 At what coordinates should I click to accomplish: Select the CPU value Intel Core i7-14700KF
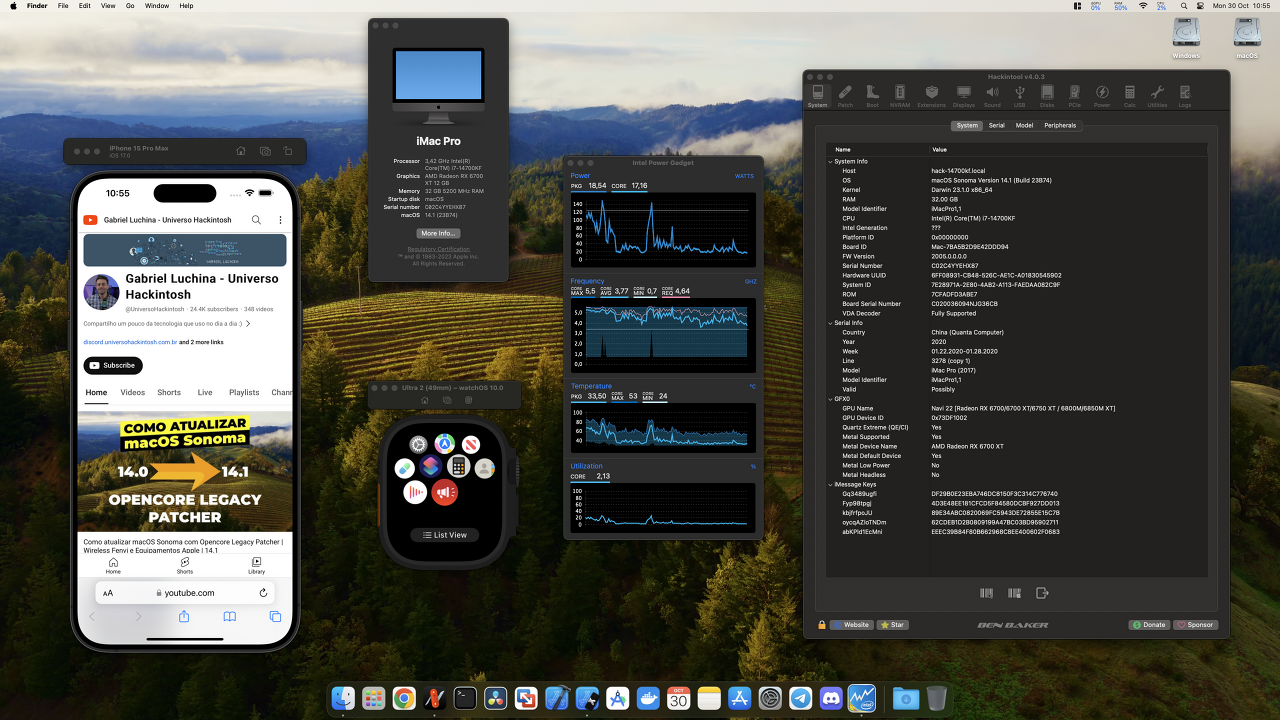tap(973, 218)
